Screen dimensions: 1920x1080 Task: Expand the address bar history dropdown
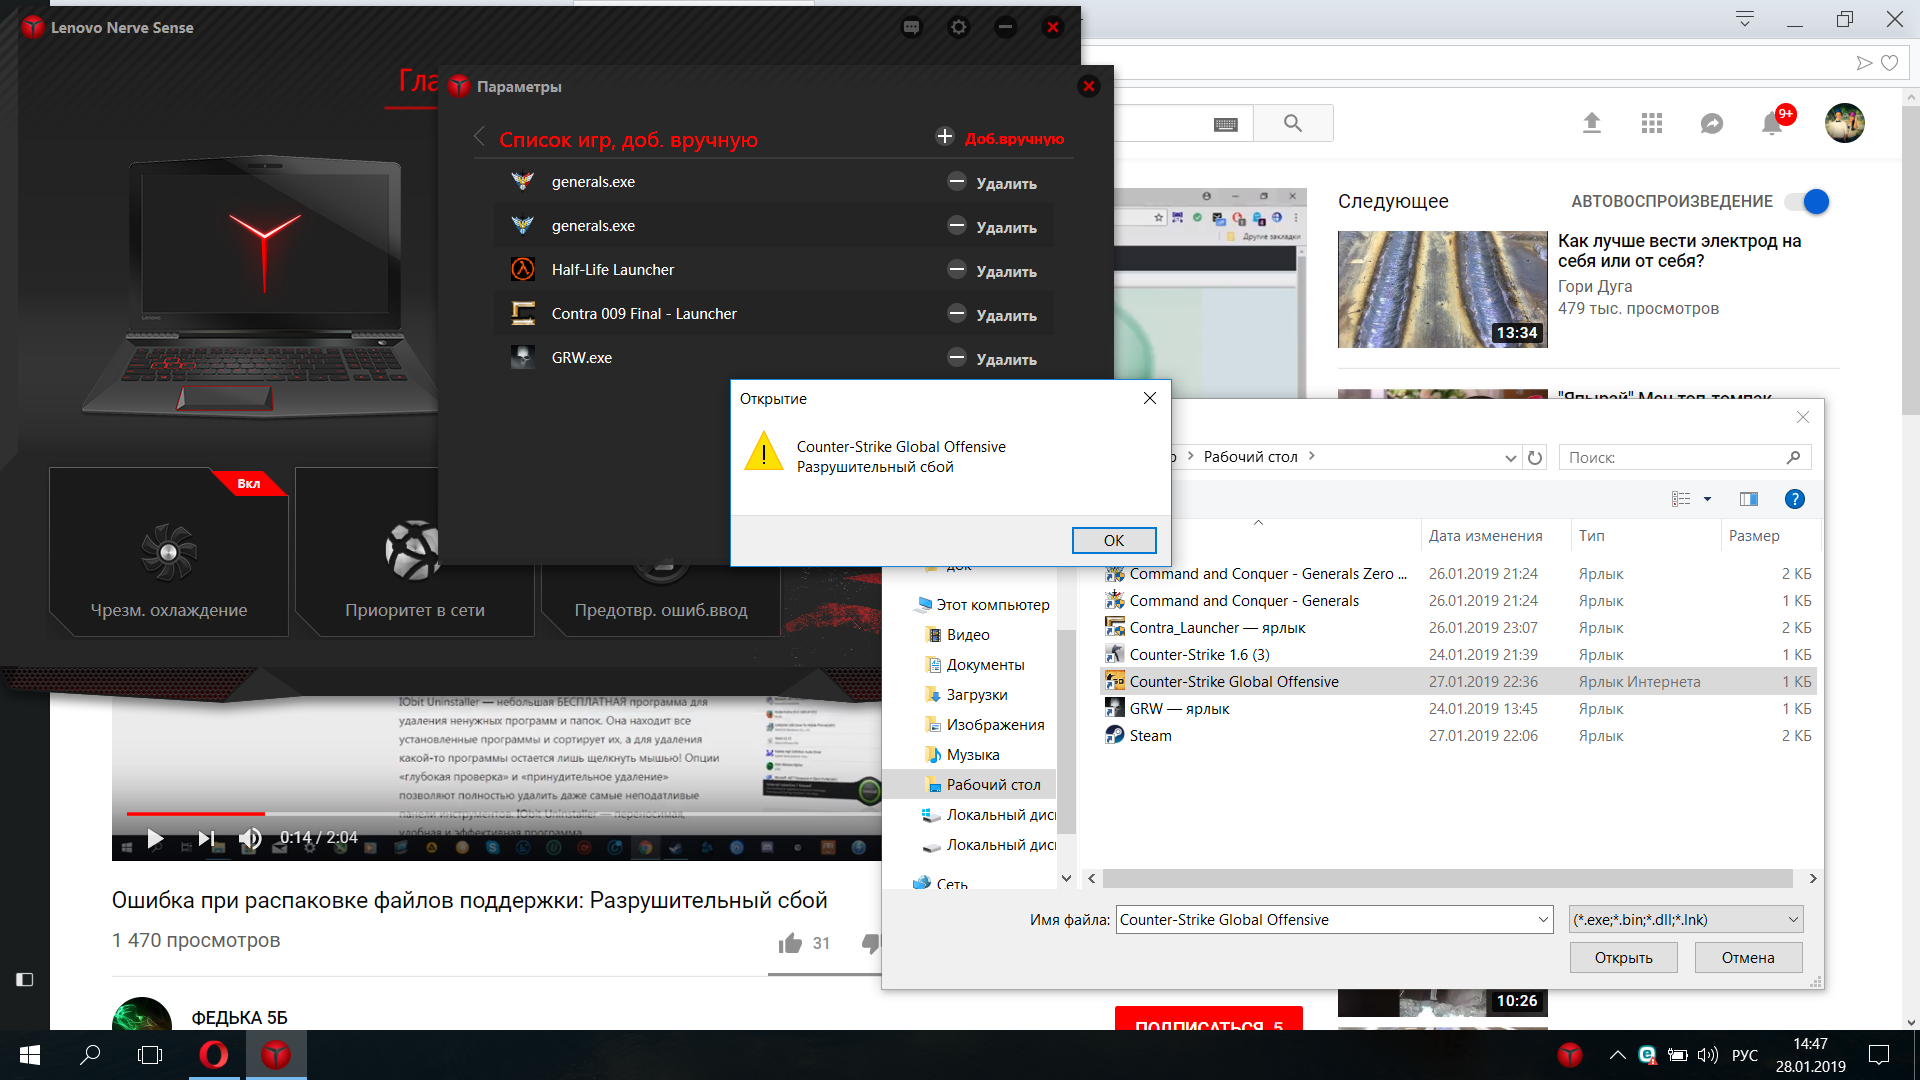(x=1510, y=458)
